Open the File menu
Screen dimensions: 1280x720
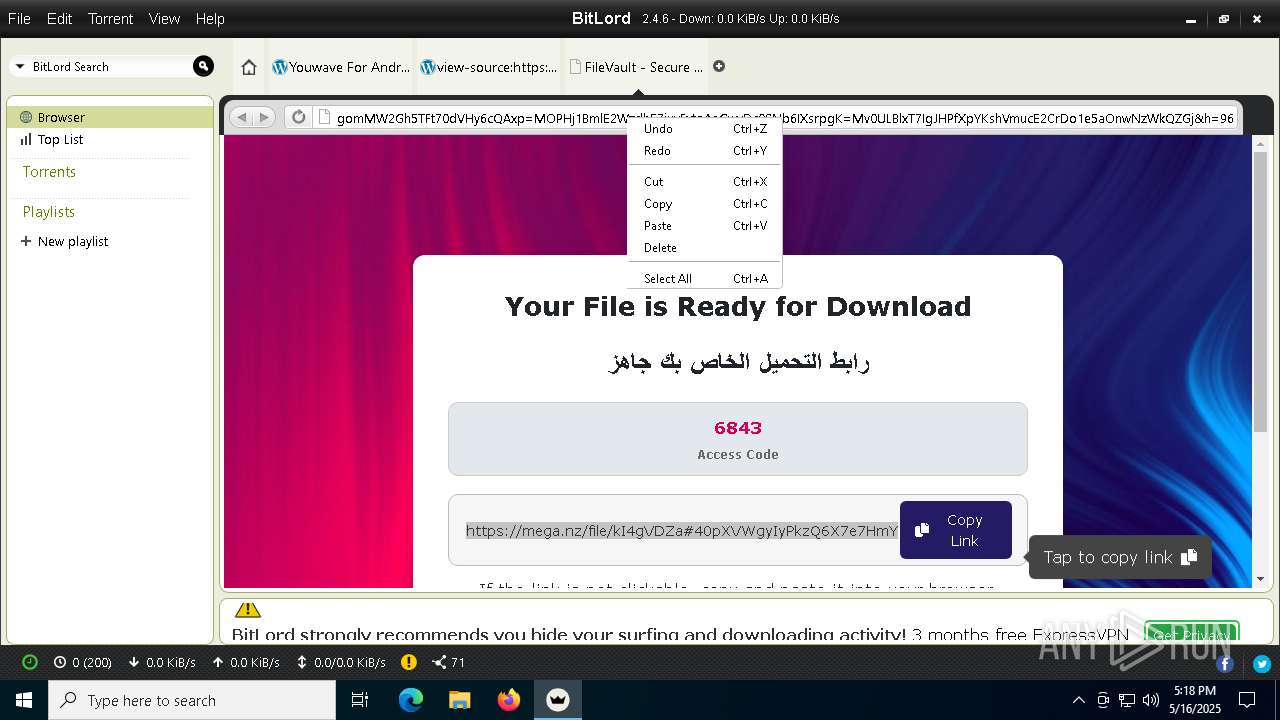(x=19, y=19)
